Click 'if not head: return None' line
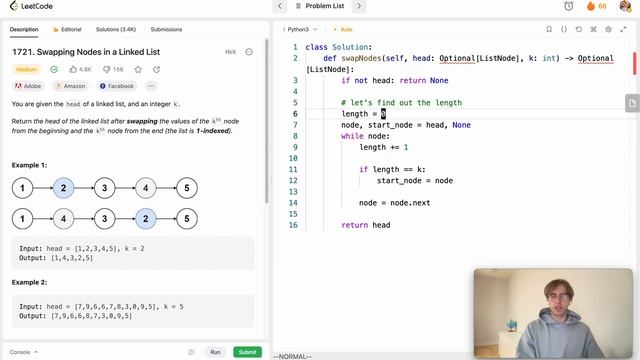 point(395,80)
